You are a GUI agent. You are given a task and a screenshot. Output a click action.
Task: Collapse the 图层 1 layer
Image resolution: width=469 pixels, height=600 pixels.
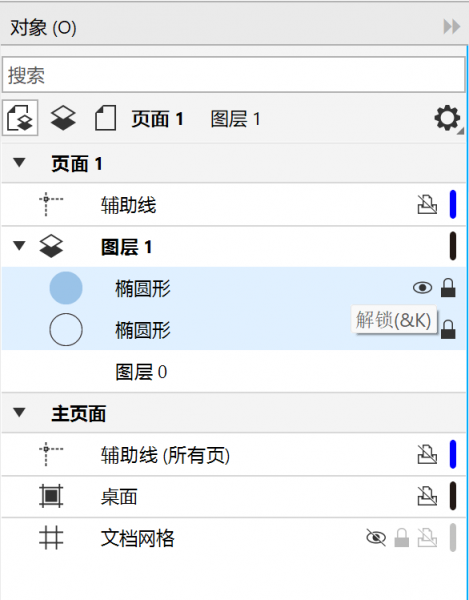(x=19, y=246)
